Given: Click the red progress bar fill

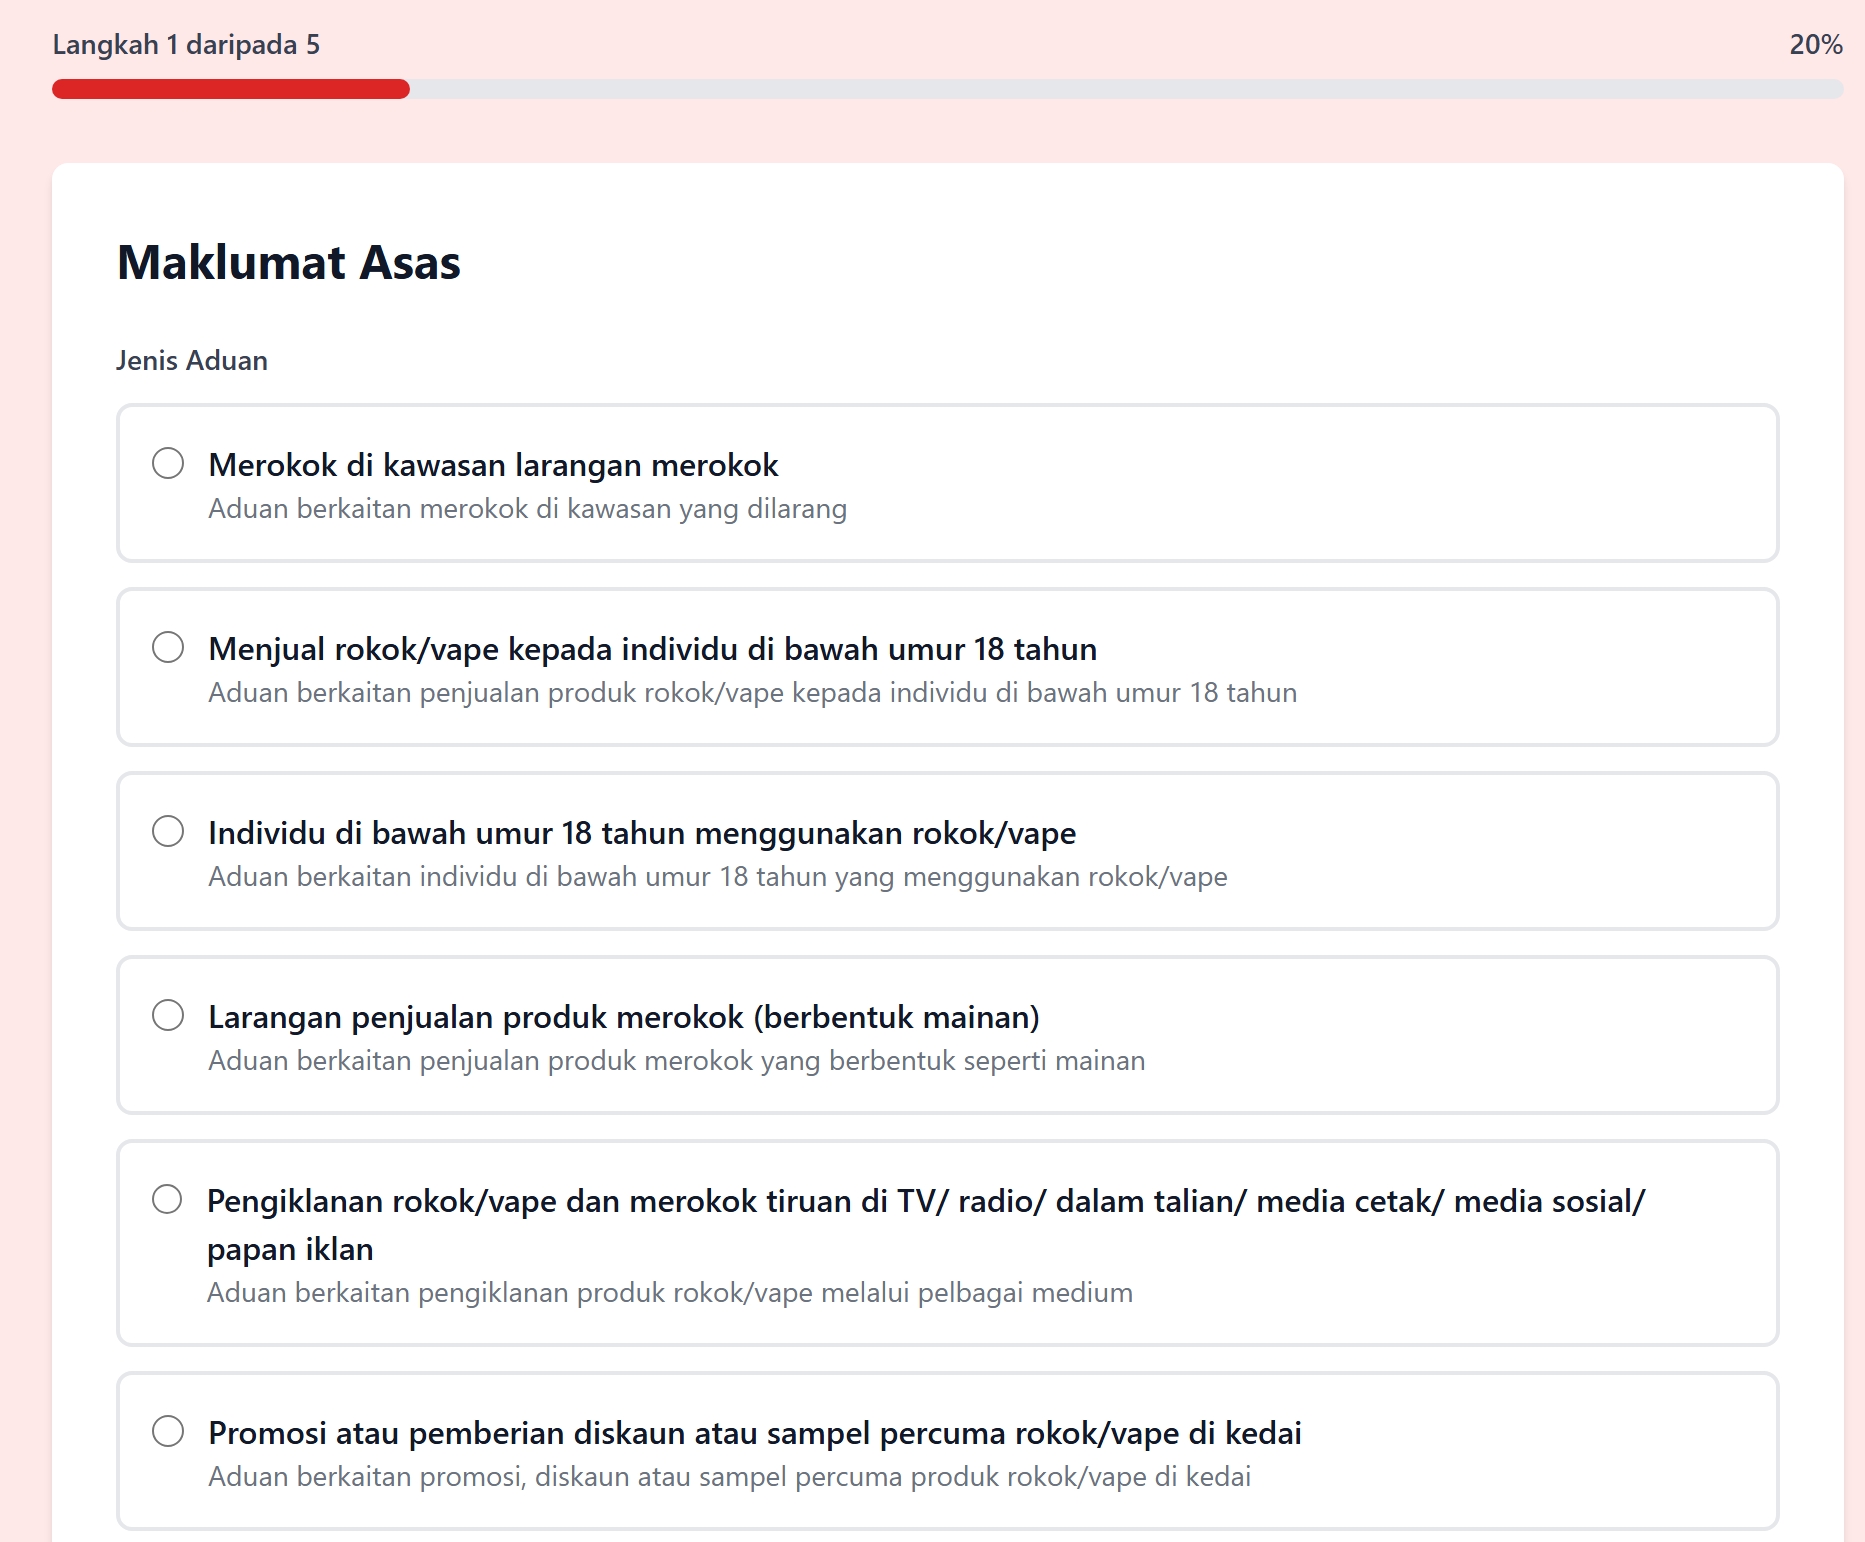Looking at the screenshot, I should [x=231, y=89].
